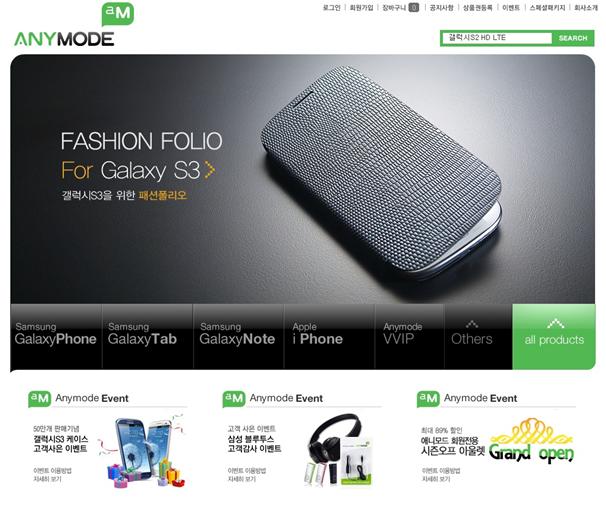The height and width of the screenshot is (509, 606).
Task: Expand the Others category menu
Action: pos(472,334)
